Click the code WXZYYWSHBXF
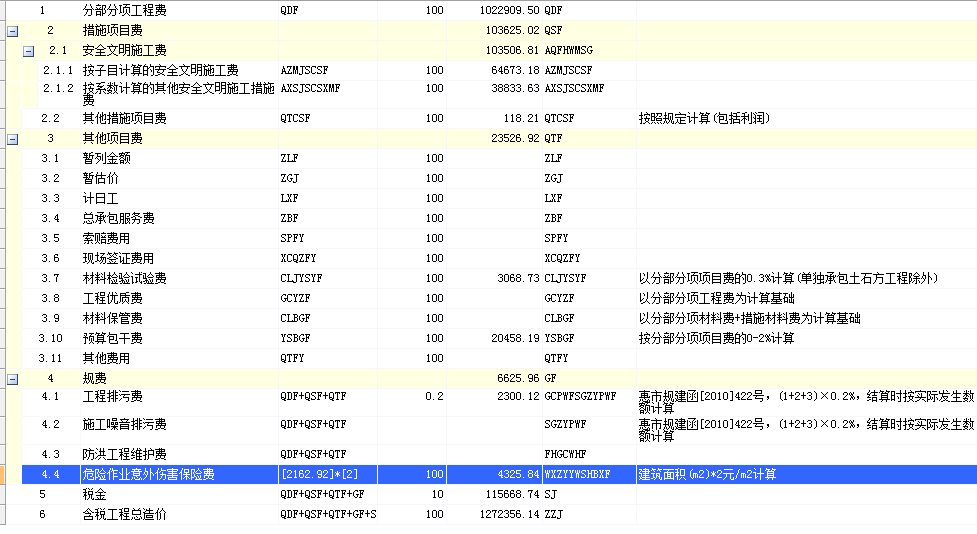This screenshot has height=534, width=977. (x=577, y=474)
